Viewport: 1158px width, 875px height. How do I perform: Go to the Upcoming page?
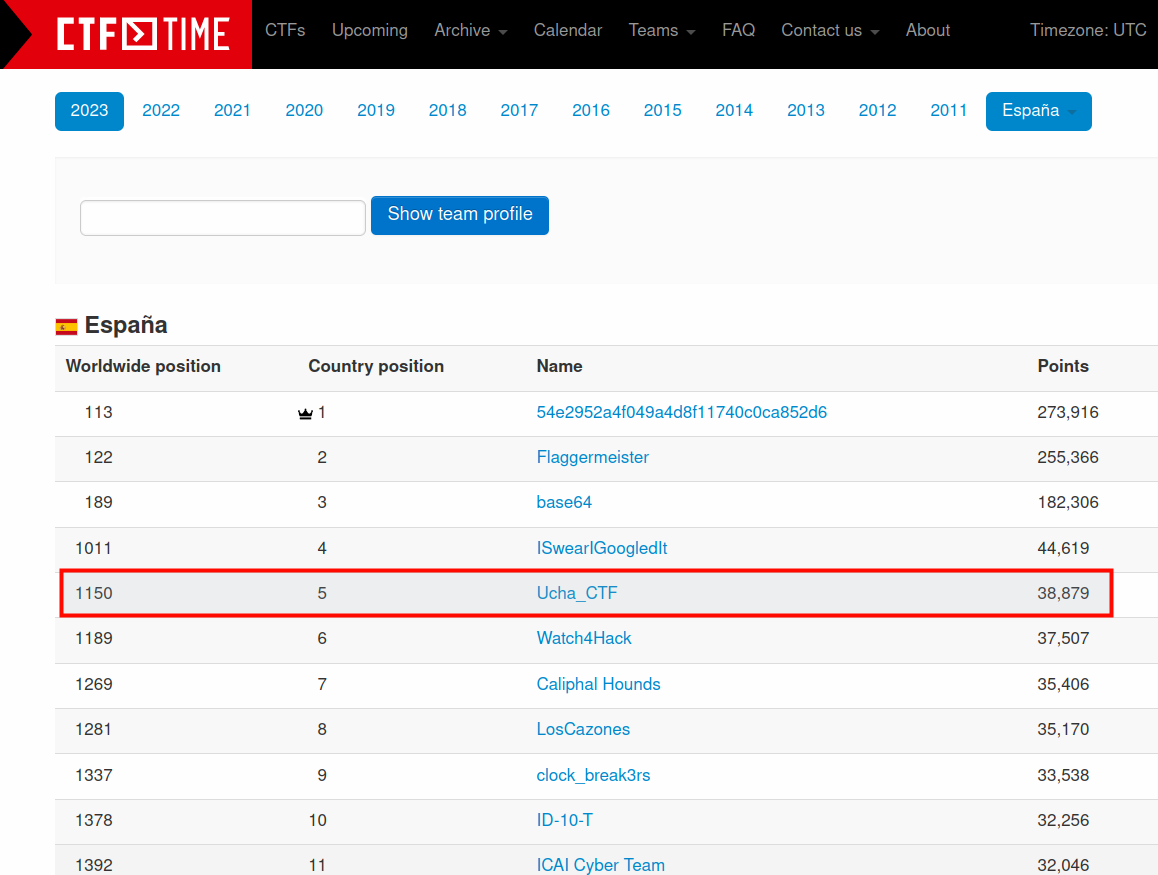click(369, 30)
